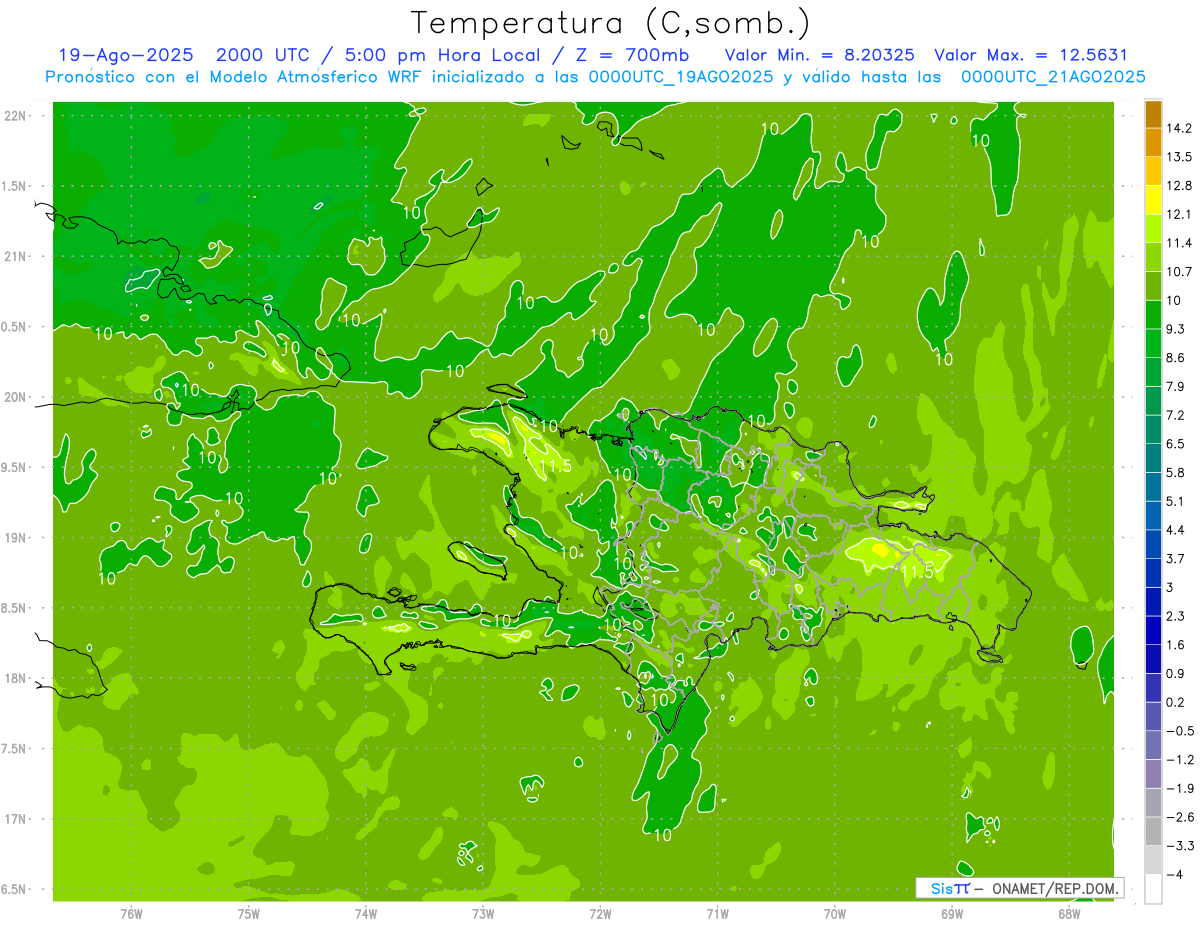Click the '12.8' colorbar label
This screenshot has width=1200, height=927.
click(x=1178, y=186)
